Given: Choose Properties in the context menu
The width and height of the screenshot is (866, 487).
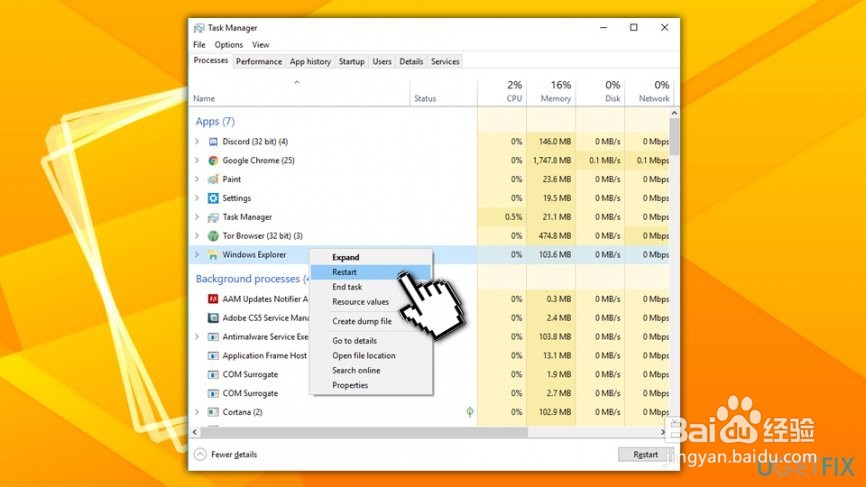Looking at the screenshot, I should tap(371, 385).
